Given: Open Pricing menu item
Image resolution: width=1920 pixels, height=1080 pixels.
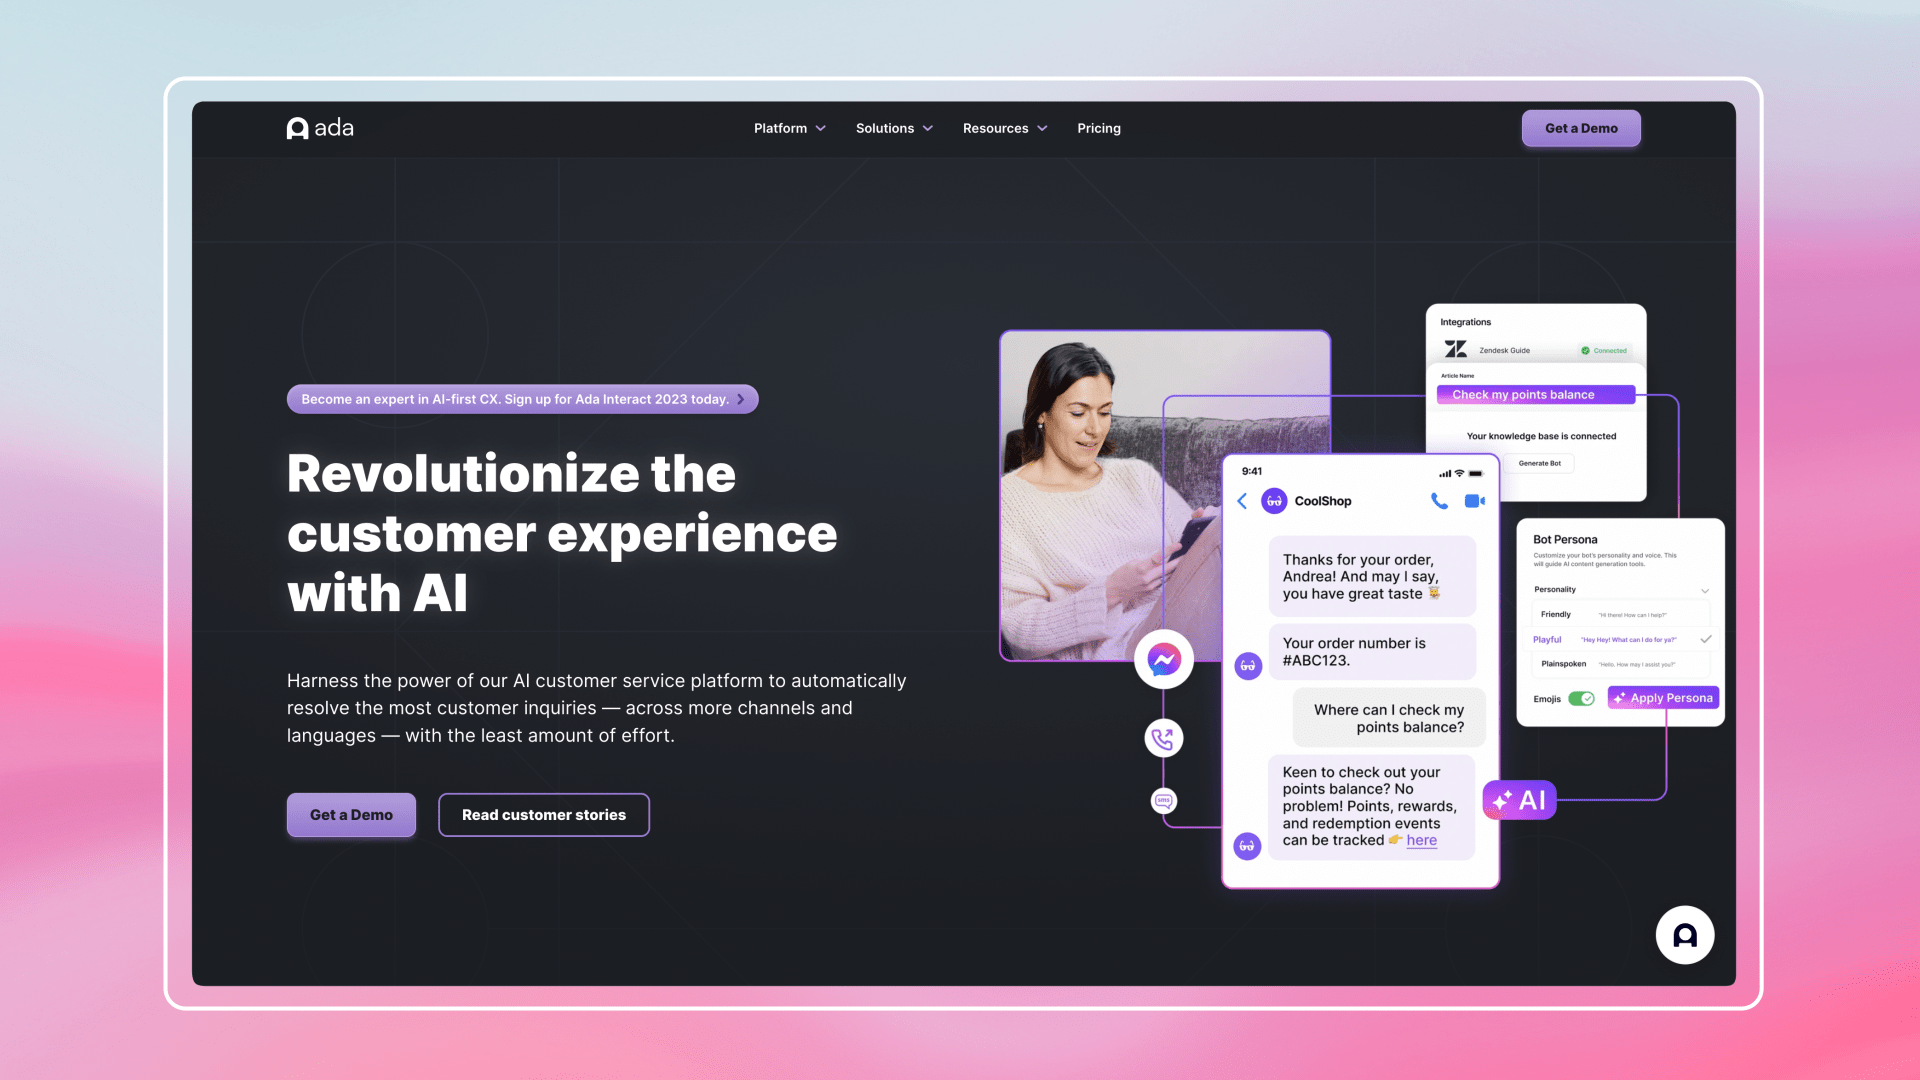Looking at the screenshot, I should point(1098,128).
